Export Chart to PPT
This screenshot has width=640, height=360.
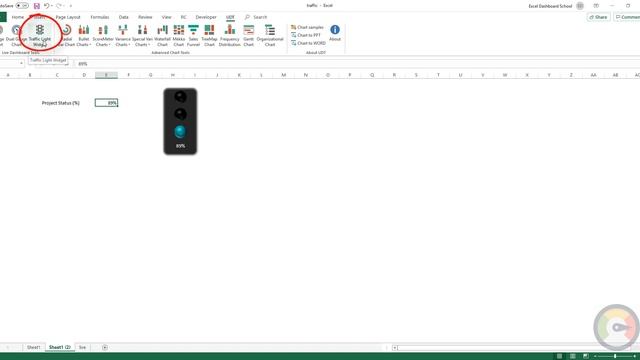(306, 35)
